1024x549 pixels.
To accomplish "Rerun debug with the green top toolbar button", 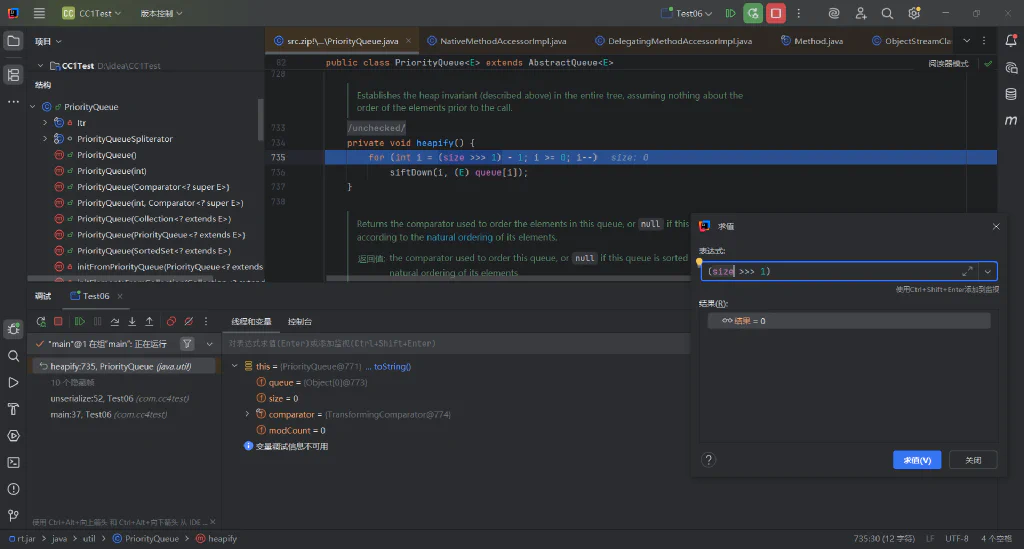I will pyautogui.click(x=753, y=13).
